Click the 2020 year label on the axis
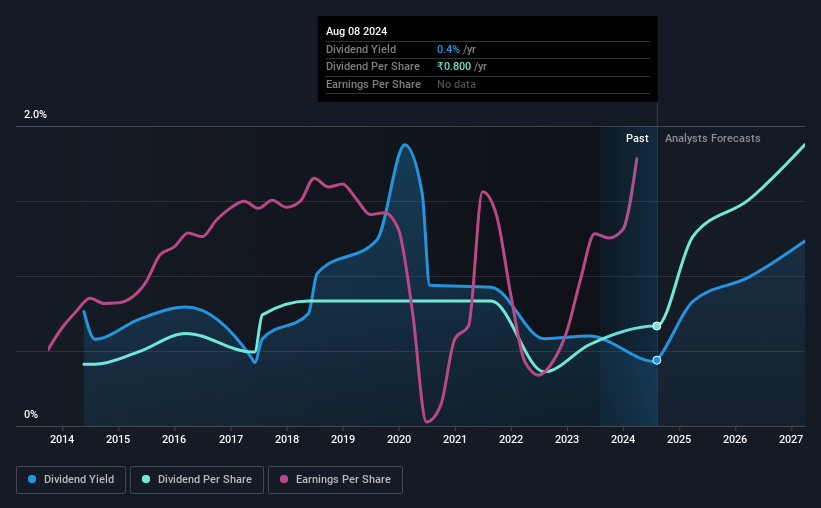This screenshot has width=821, height=508. click(x=399, y=439)
